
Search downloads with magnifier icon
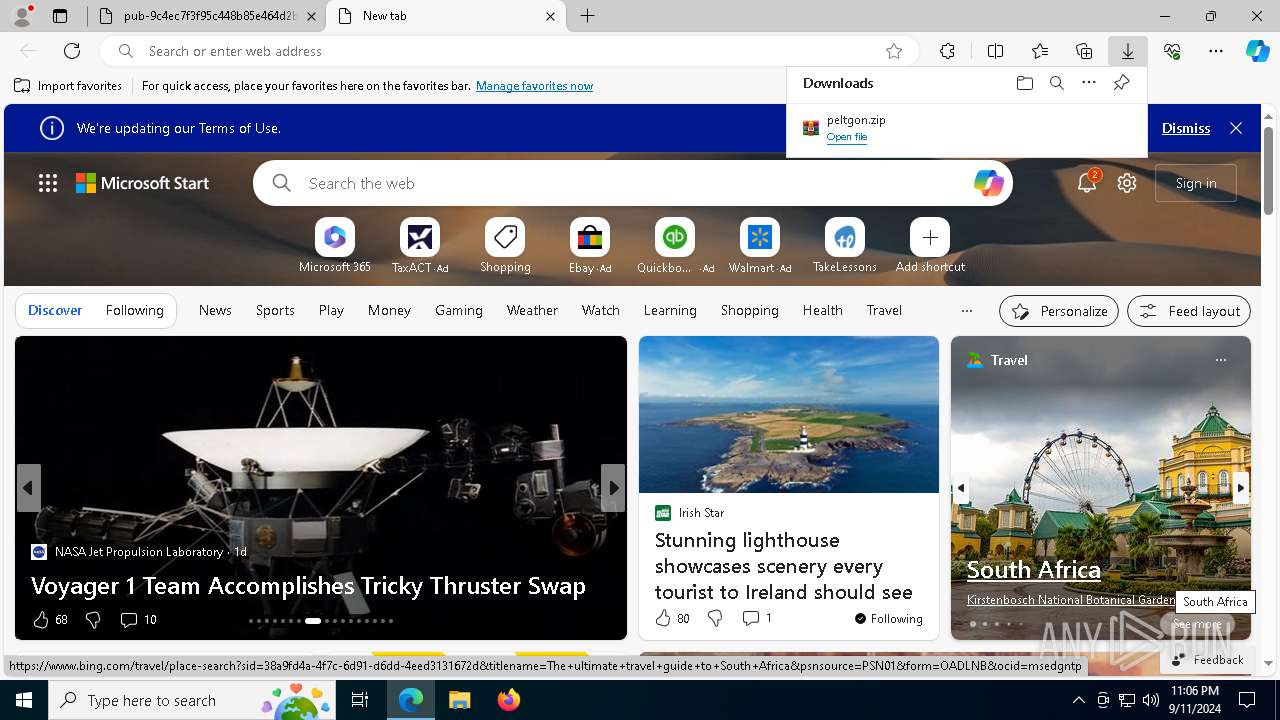(x=1056, y=83)
